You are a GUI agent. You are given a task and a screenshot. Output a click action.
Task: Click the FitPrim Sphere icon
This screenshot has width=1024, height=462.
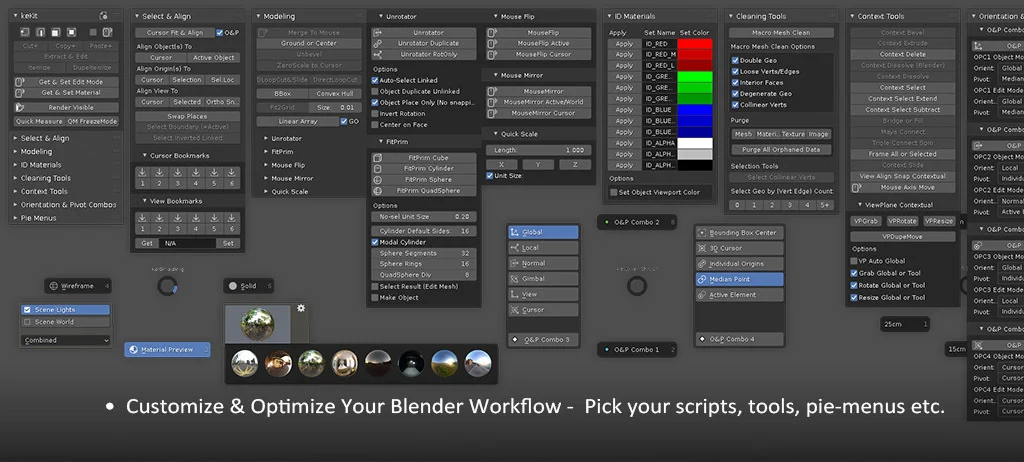click(377, 180)
